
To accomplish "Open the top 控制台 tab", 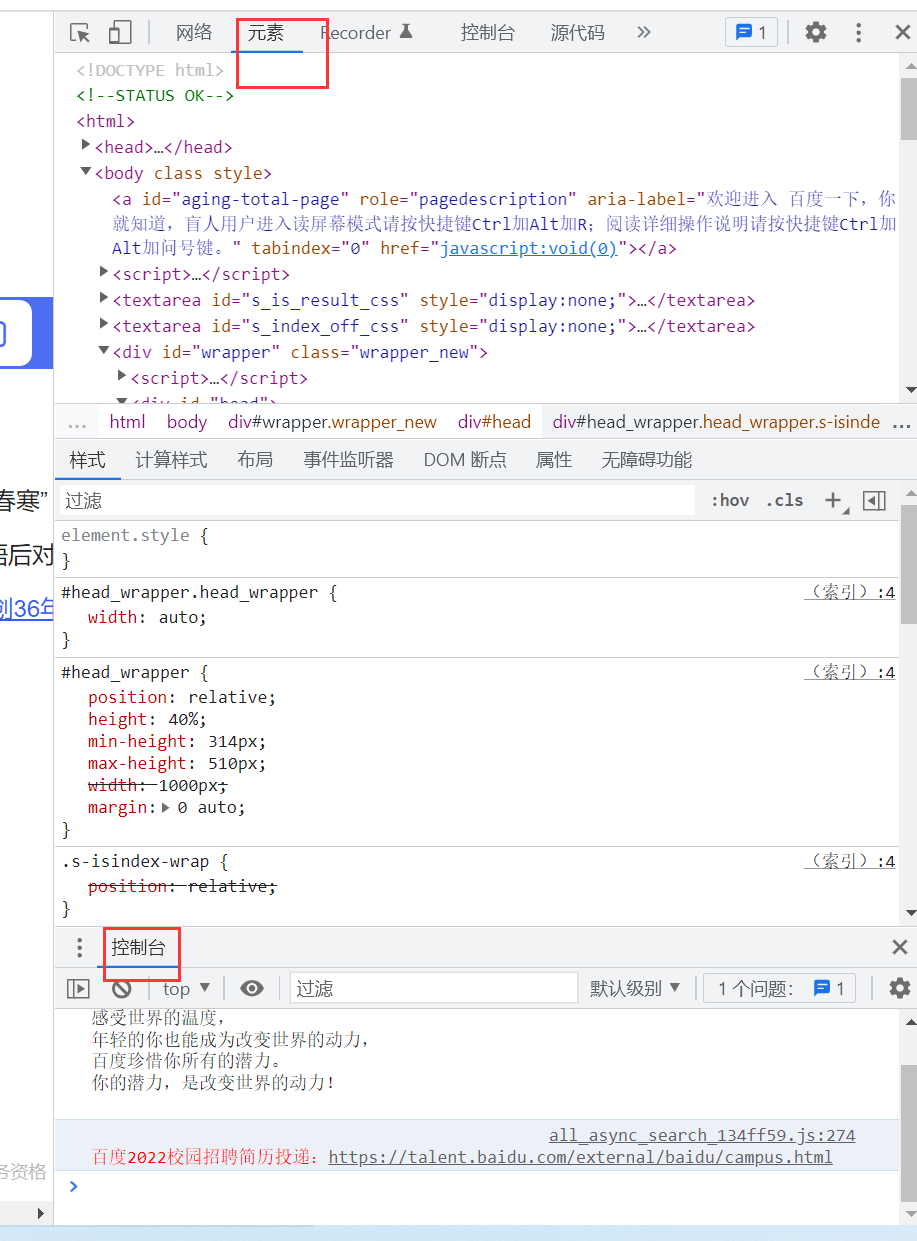I will coord(488,33).
